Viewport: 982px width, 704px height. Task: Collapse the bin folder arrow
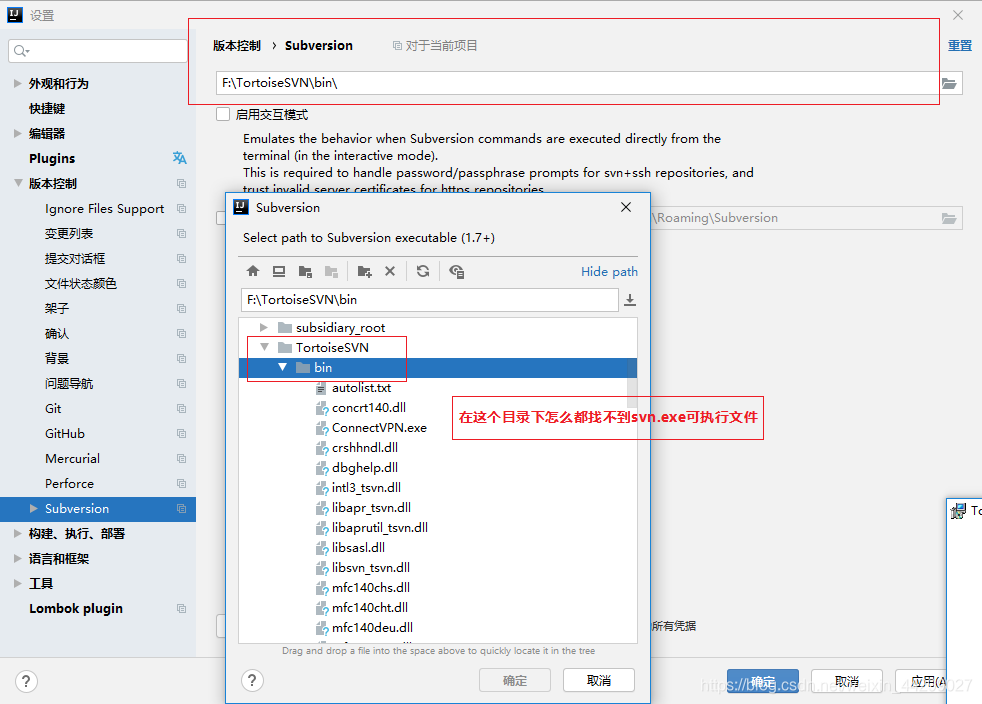(x=282, y=367)
